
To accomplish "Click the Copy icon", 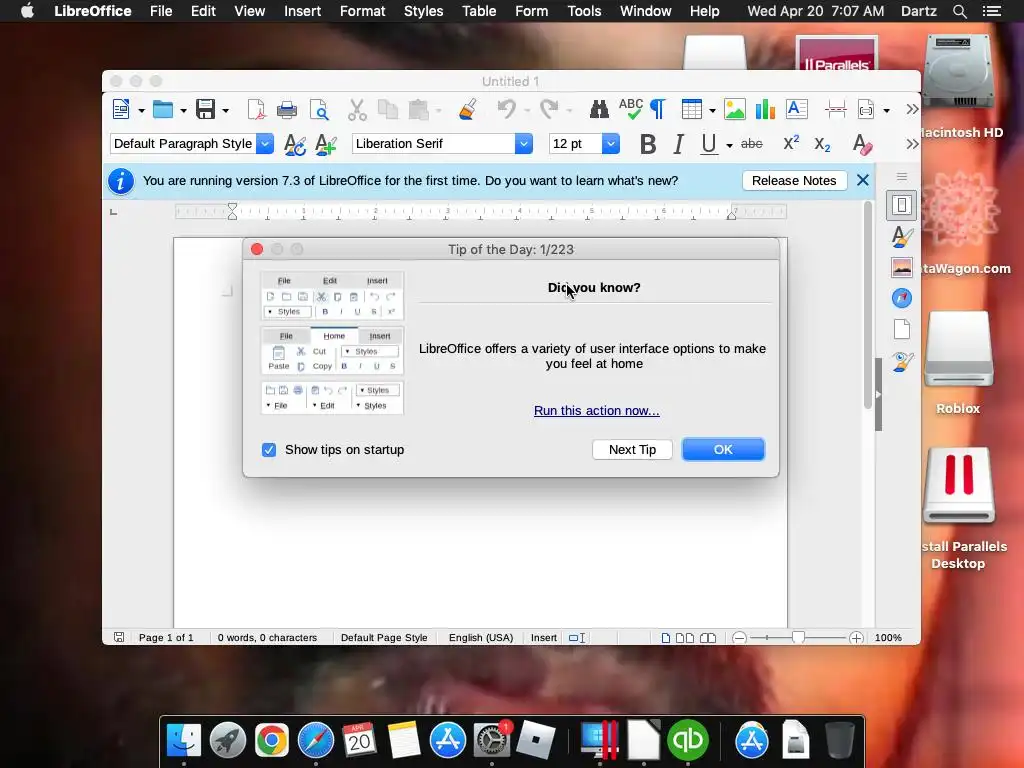I will tap(388, 109).
